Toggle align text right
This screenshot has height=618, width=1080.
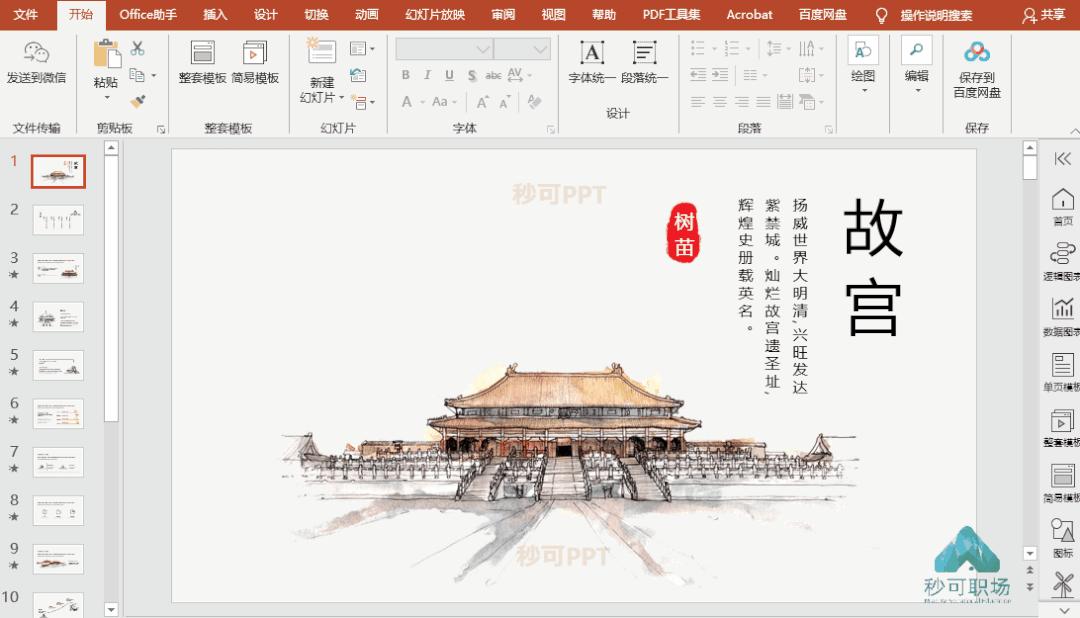pos(742,102)
